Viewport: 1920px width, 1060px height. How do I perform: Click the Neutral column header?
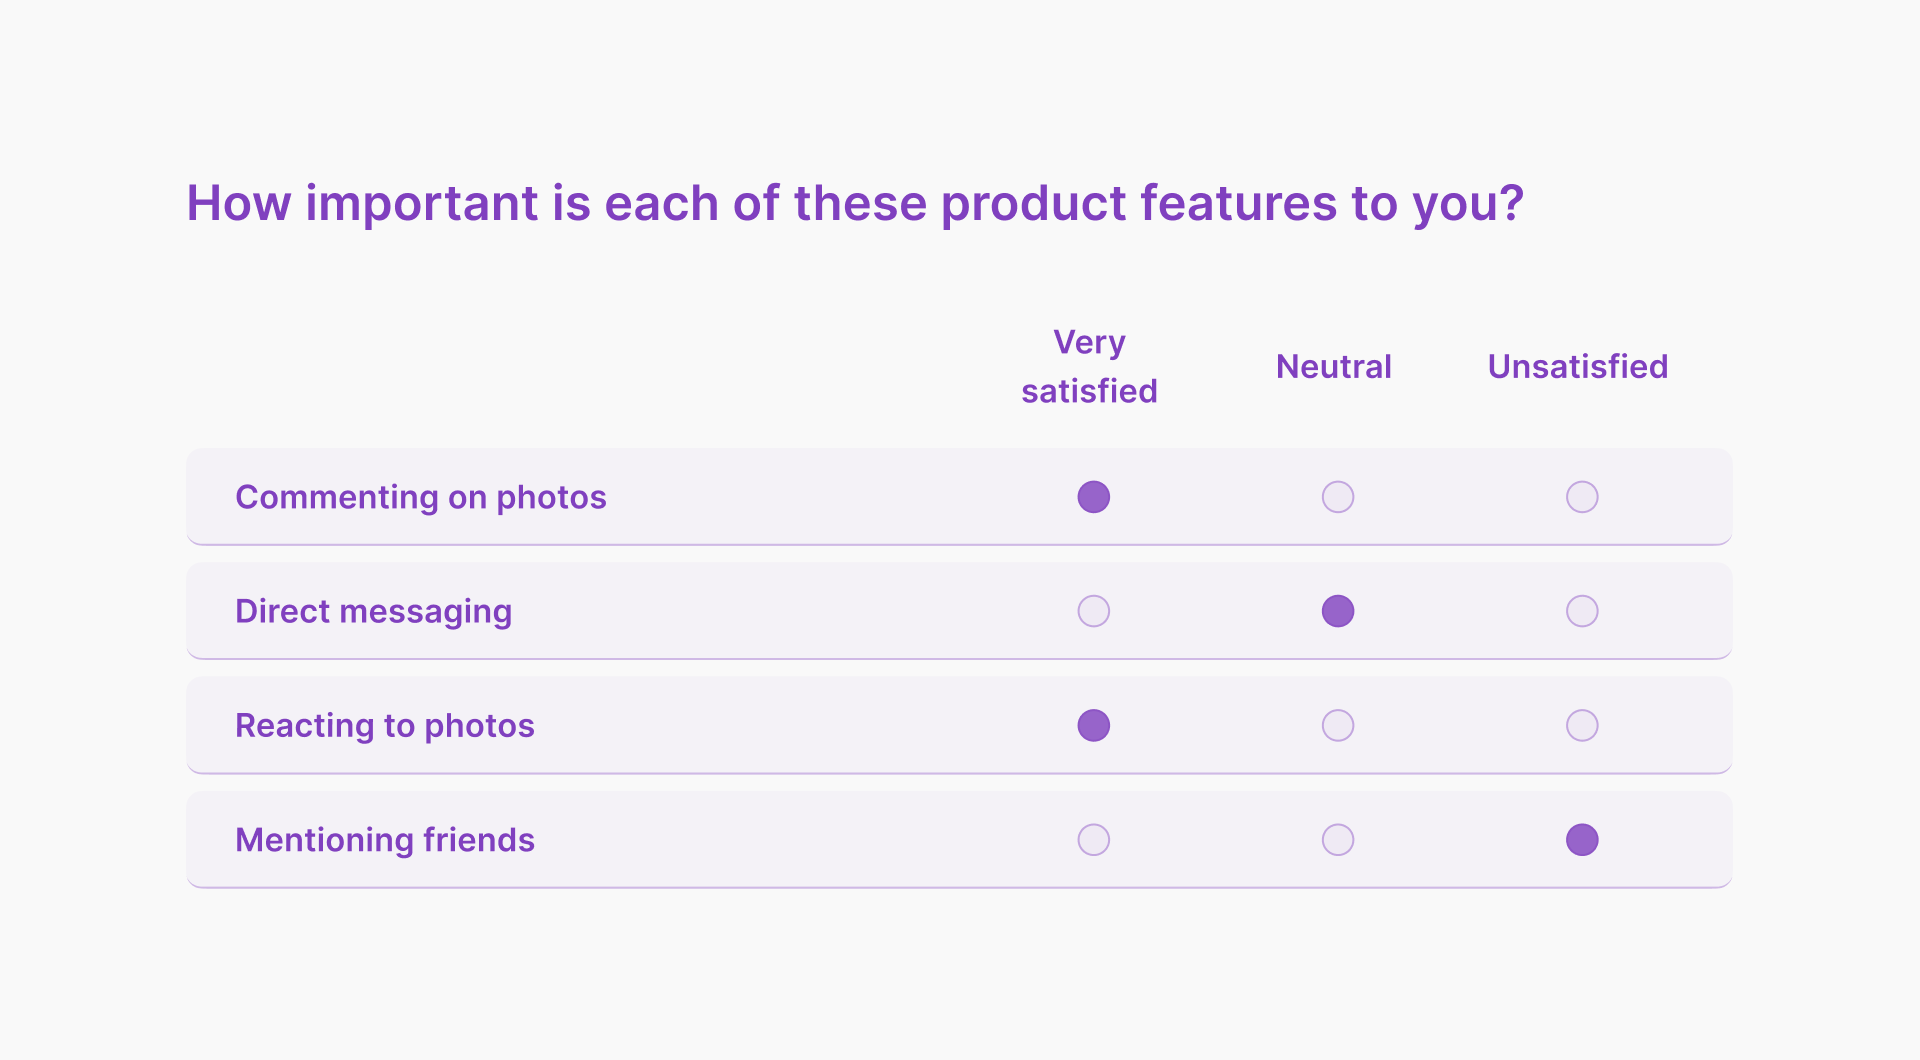[1334, 366]
